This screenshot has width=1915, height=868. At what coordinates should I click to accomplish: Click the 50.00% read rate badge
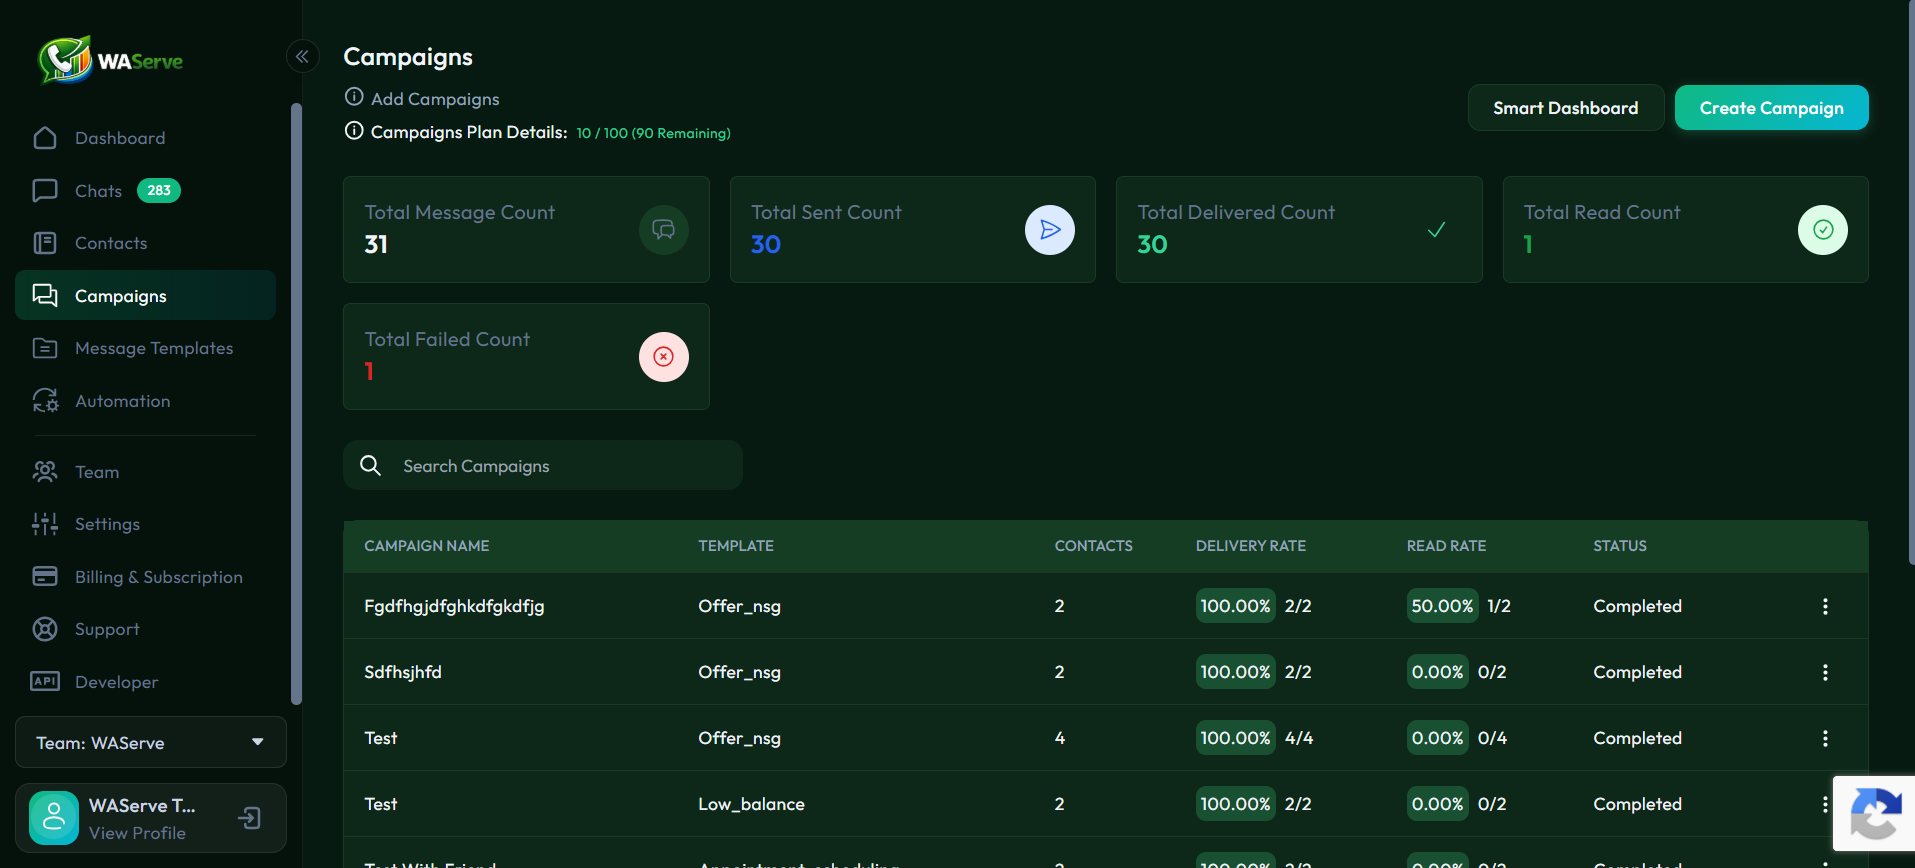(1442, 606)
